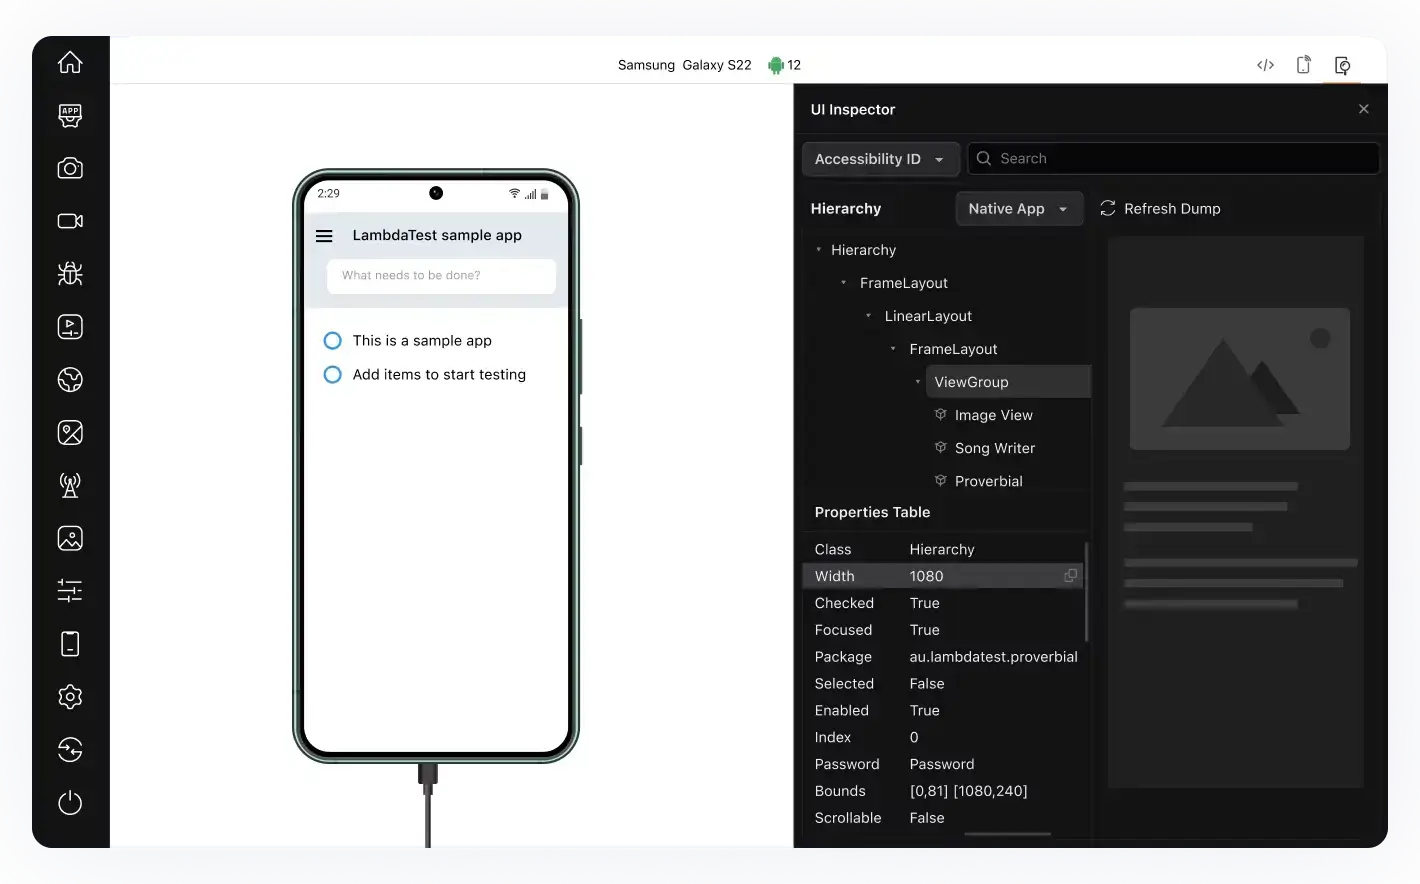Open the app installation panel
The image size is (1420, 884).
[x=70, y=115]
